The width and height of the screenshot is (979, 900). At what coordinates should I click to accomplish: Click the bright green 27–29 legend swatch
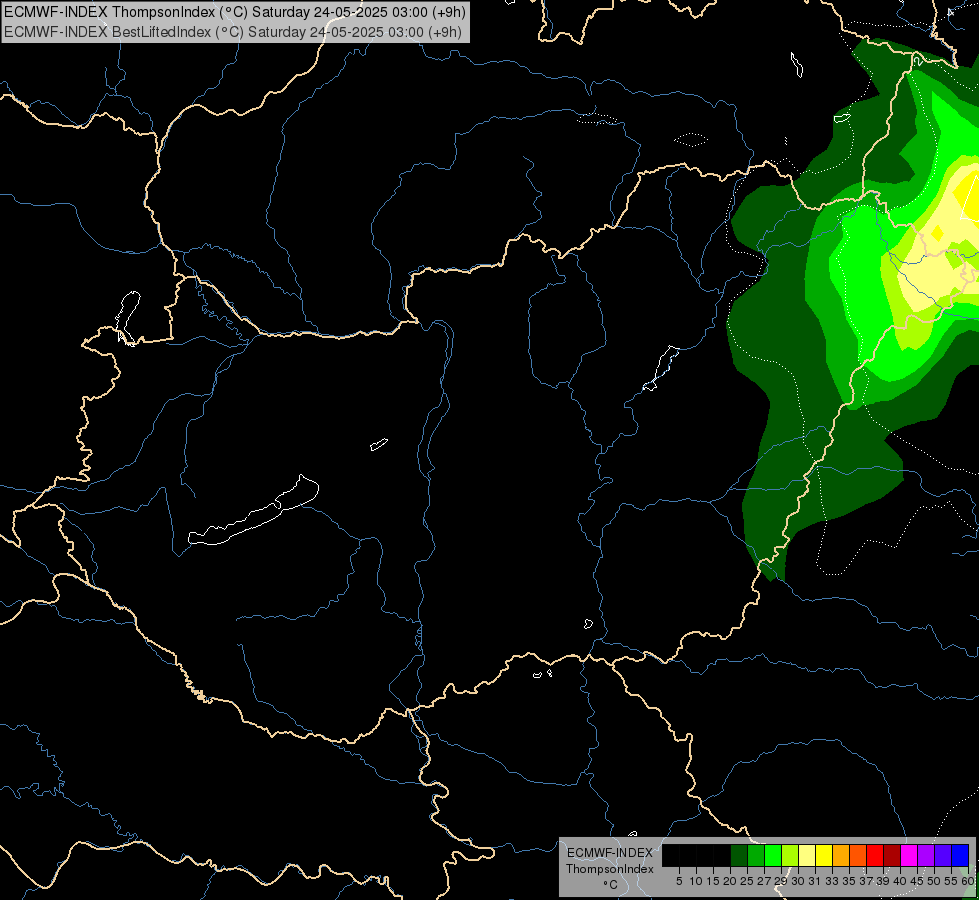(773, 856)
